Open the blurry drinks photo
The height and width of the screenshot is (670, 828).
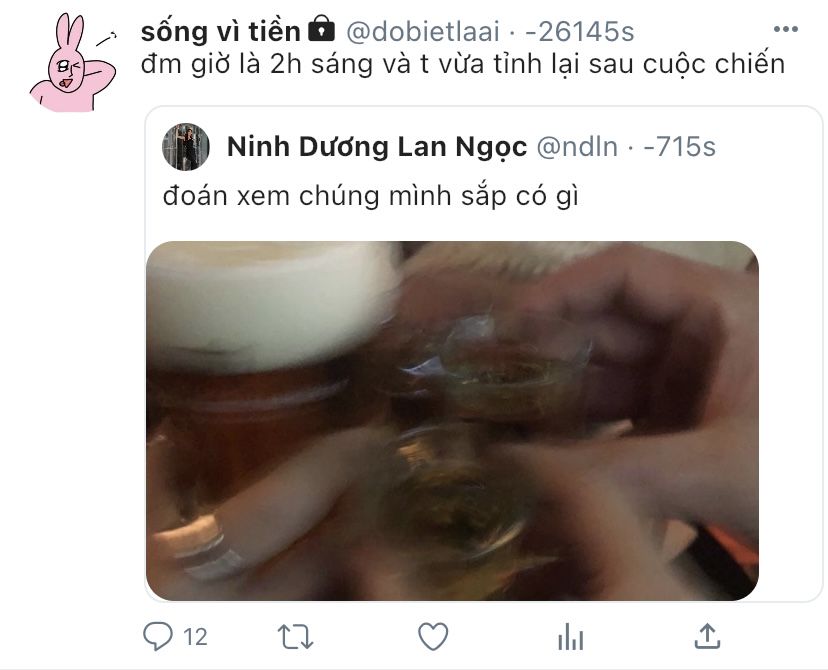click(x=453, y=421)
